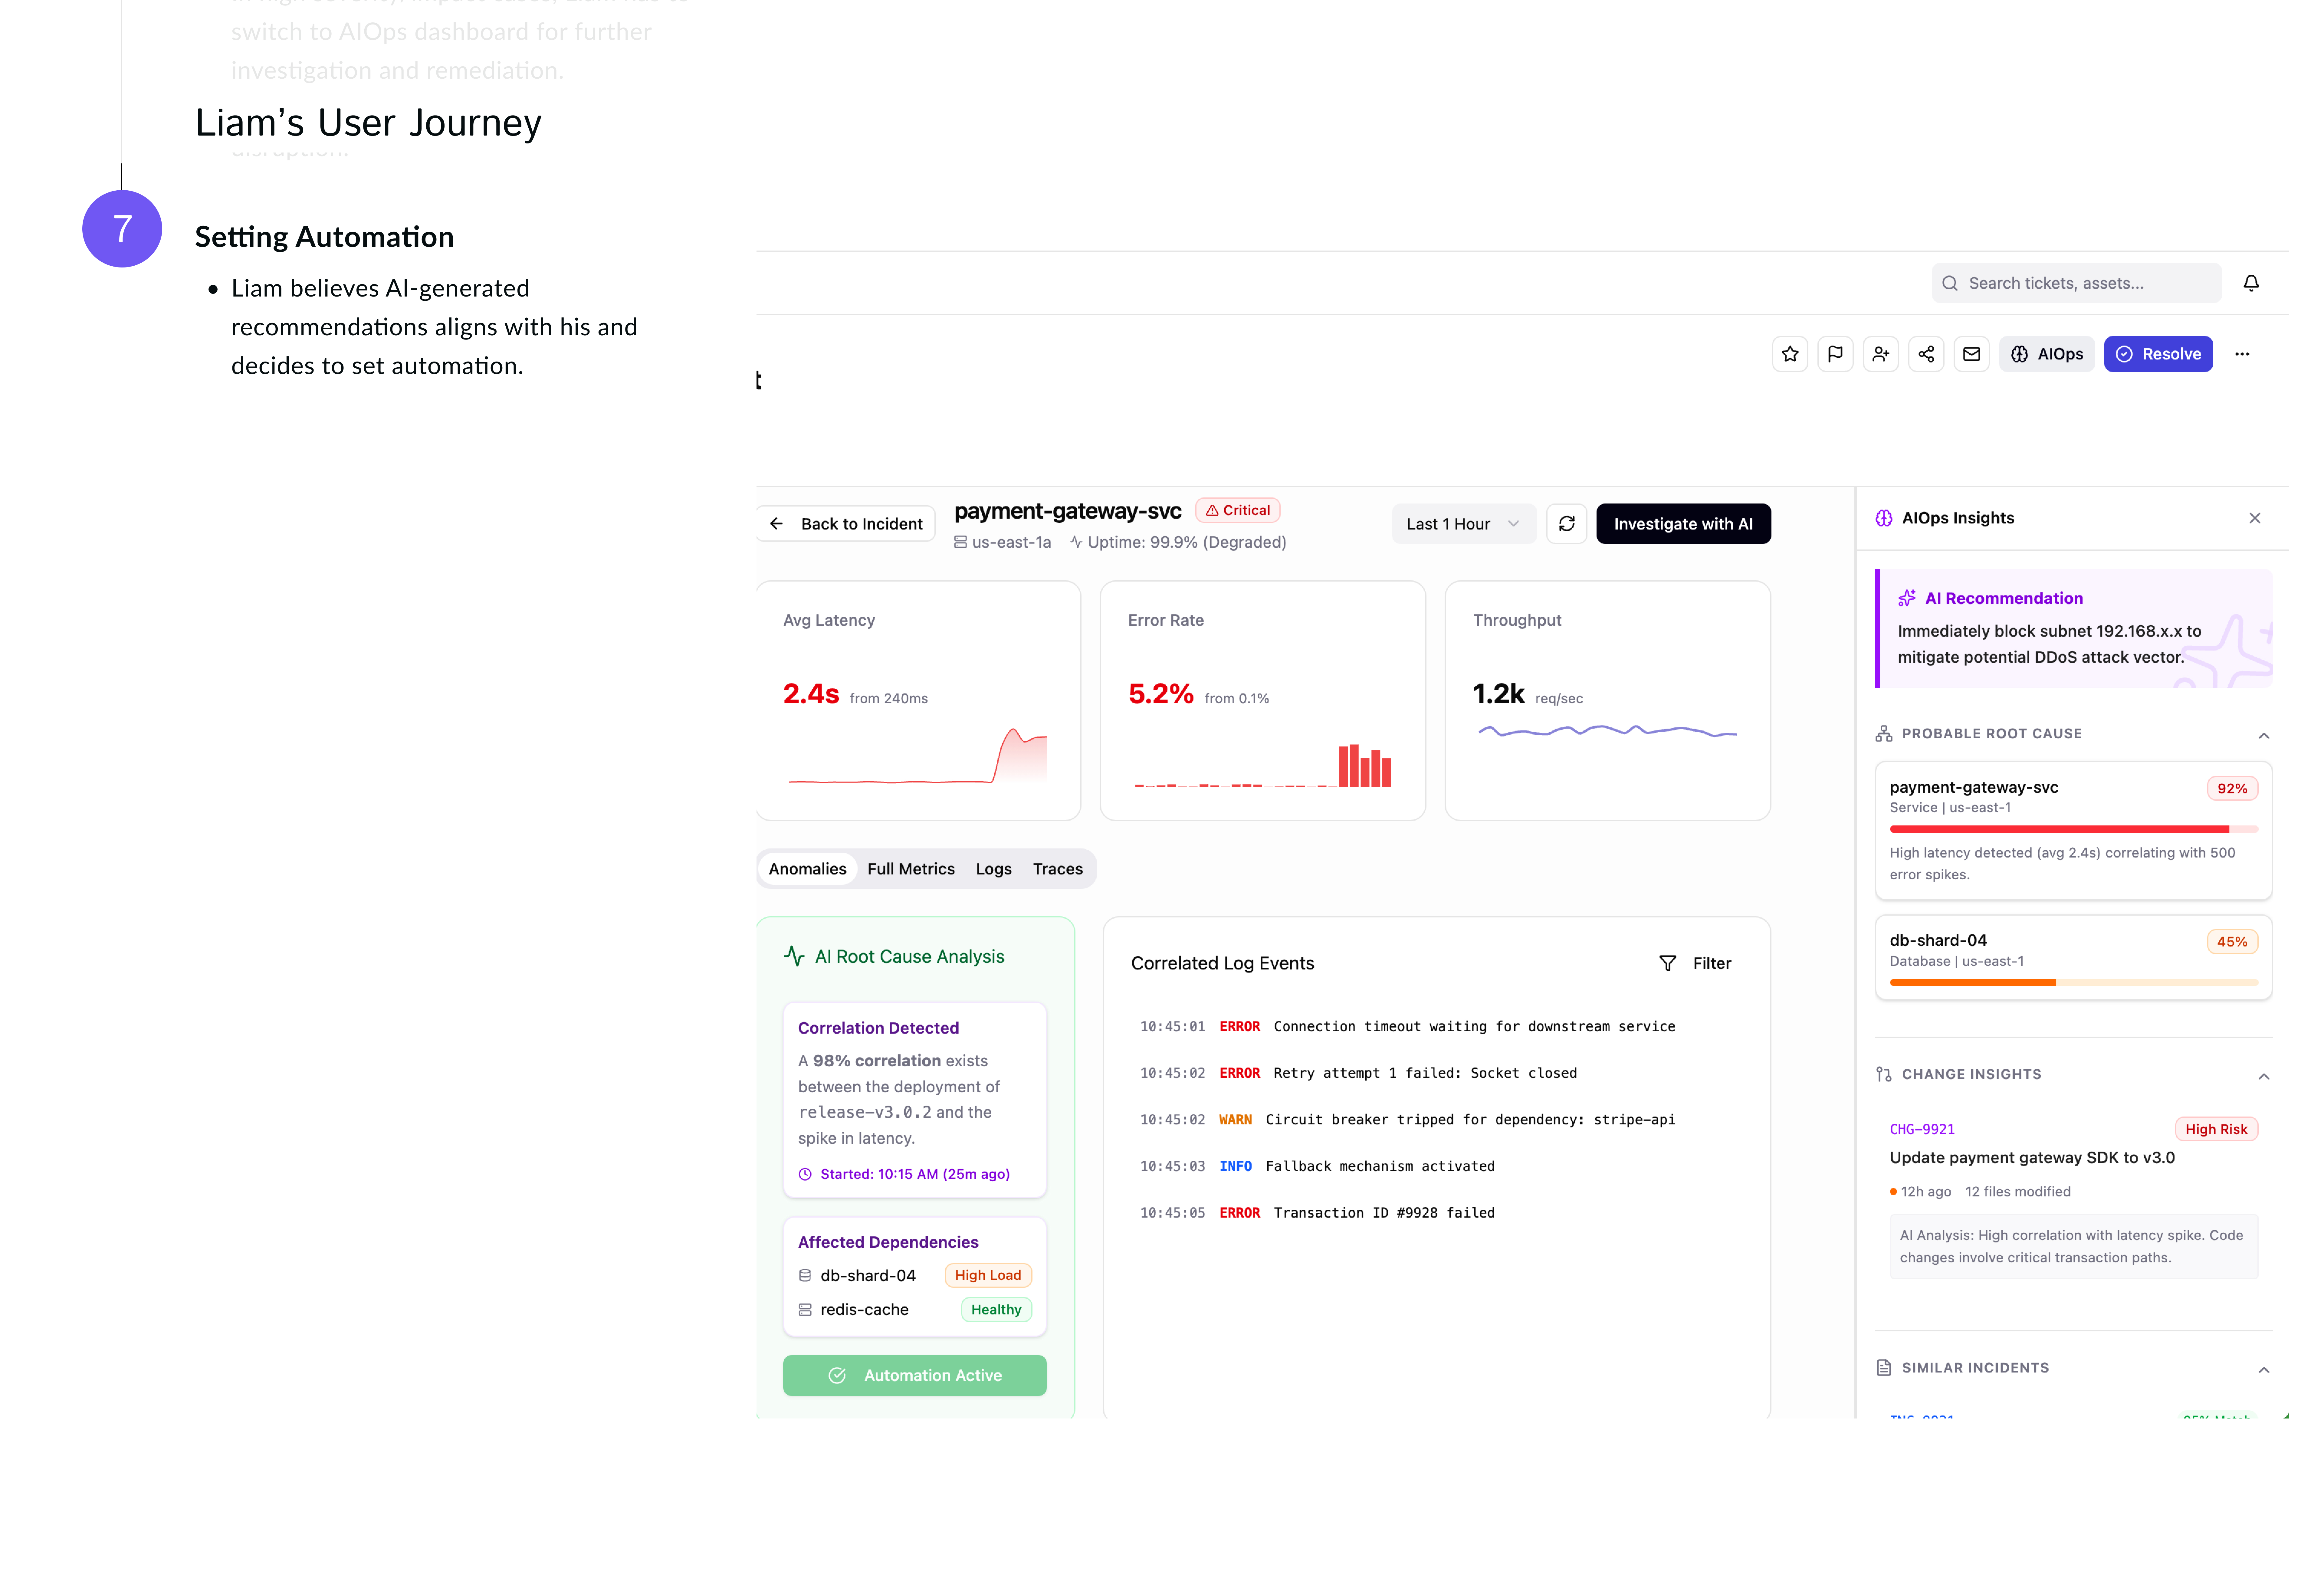
Task: Click the share icon
Action: click(x=1926, y=354)
